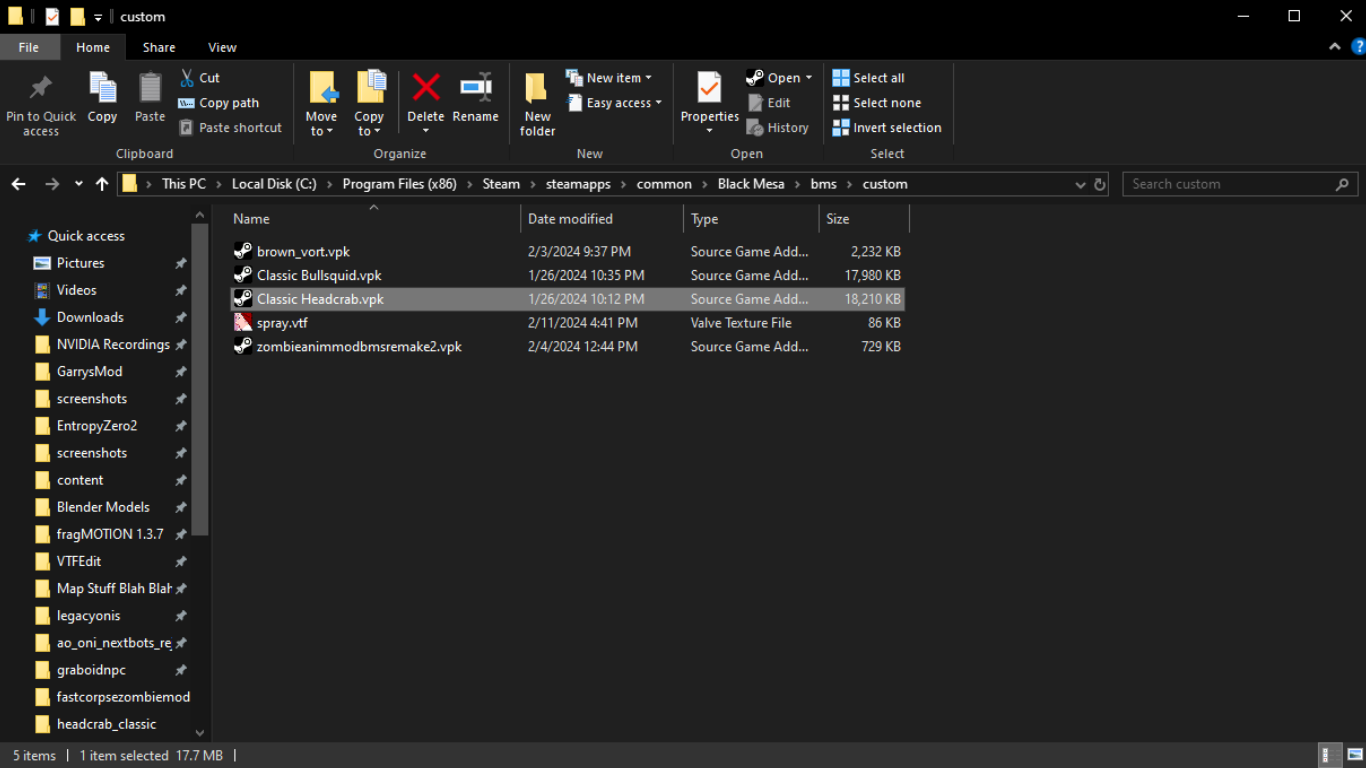Select zombieanimmodbmsremake2.vpk file

pyautogui.click(x=568, y=347)
